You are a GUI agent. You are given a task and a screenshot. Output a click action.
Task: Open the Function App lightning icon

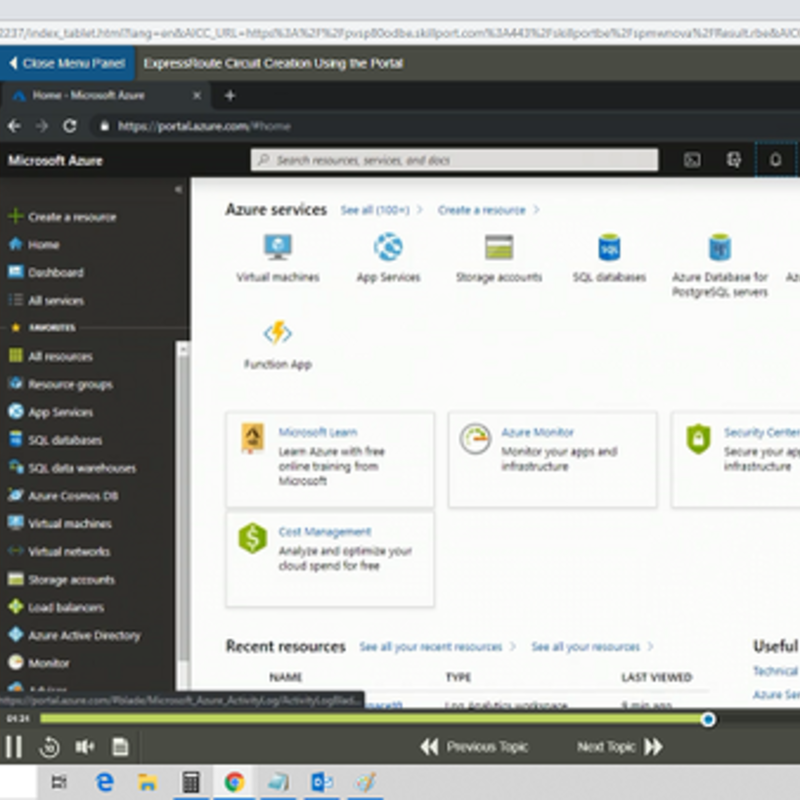[x=278, y=333]
